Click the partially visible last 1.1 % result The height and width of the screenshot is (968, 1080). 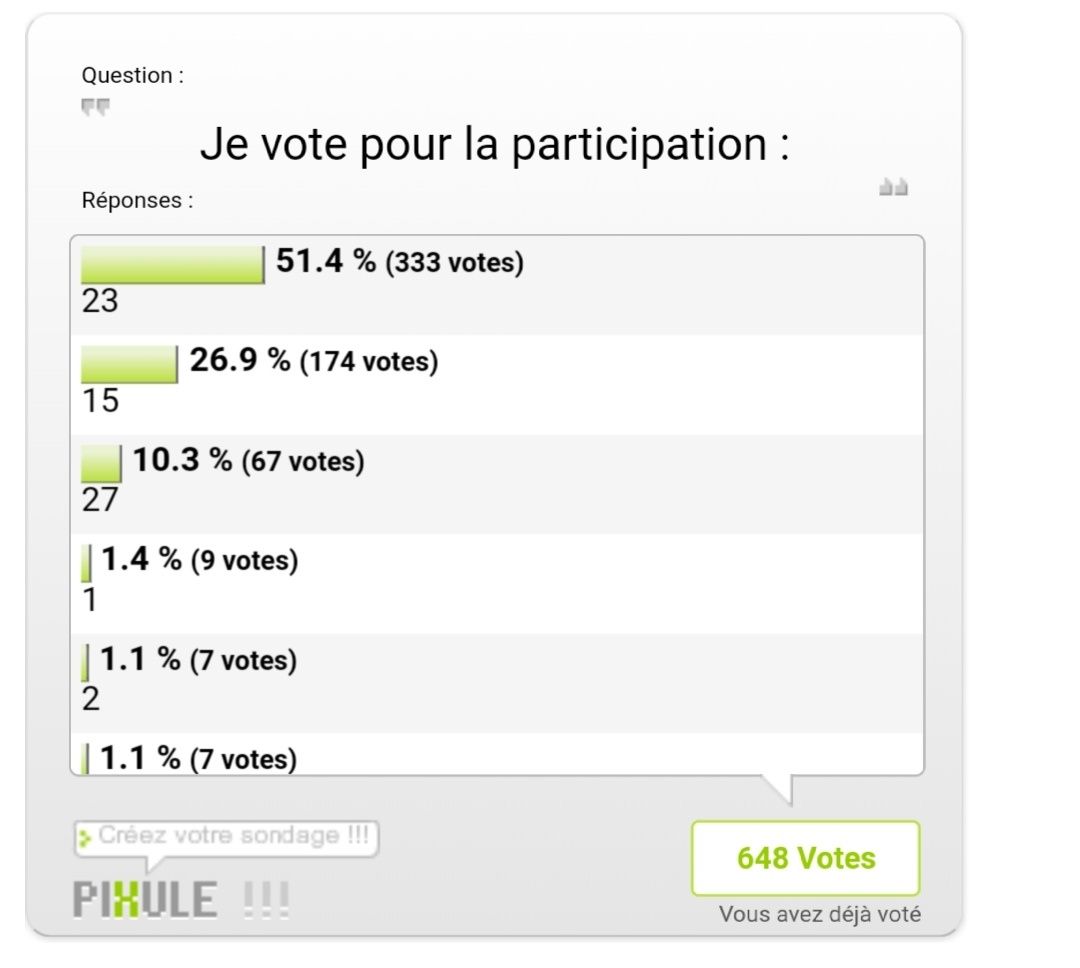click(x=198, y=759)
